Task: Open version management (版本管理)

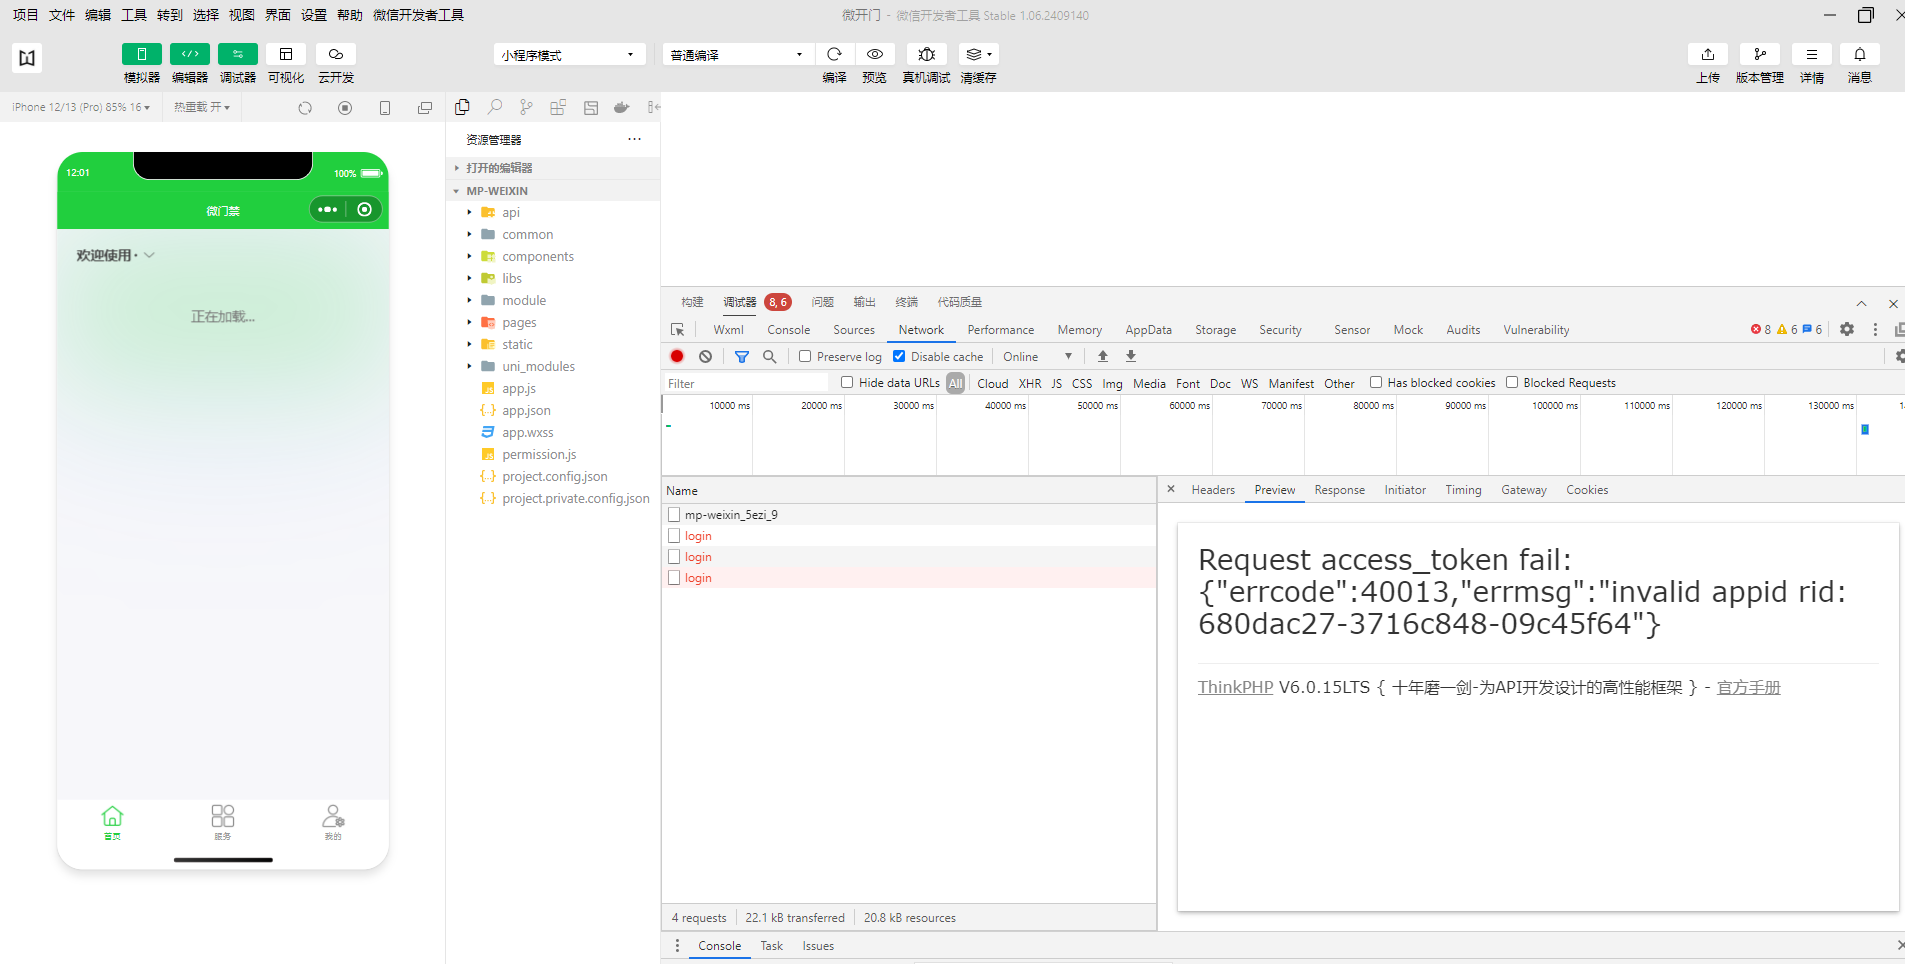Action: pyautogui.click(x=1760, y=54)
